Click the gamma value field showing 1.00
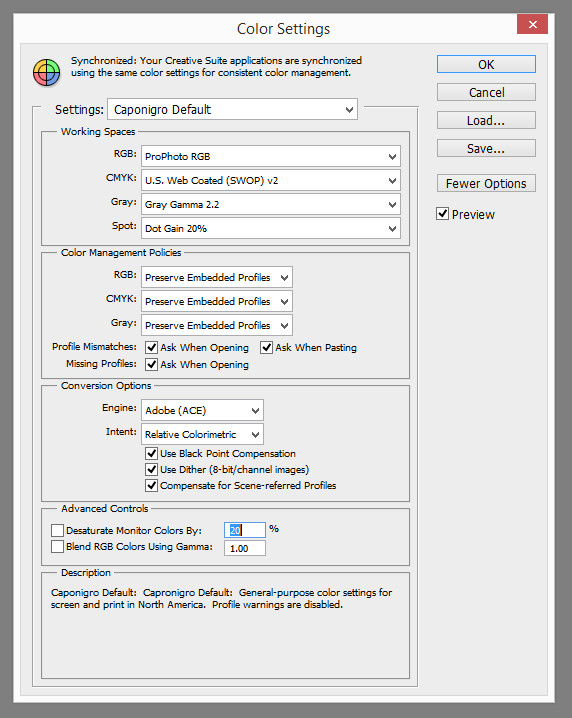Screen dimensions: 572x718 click(245, 548)
